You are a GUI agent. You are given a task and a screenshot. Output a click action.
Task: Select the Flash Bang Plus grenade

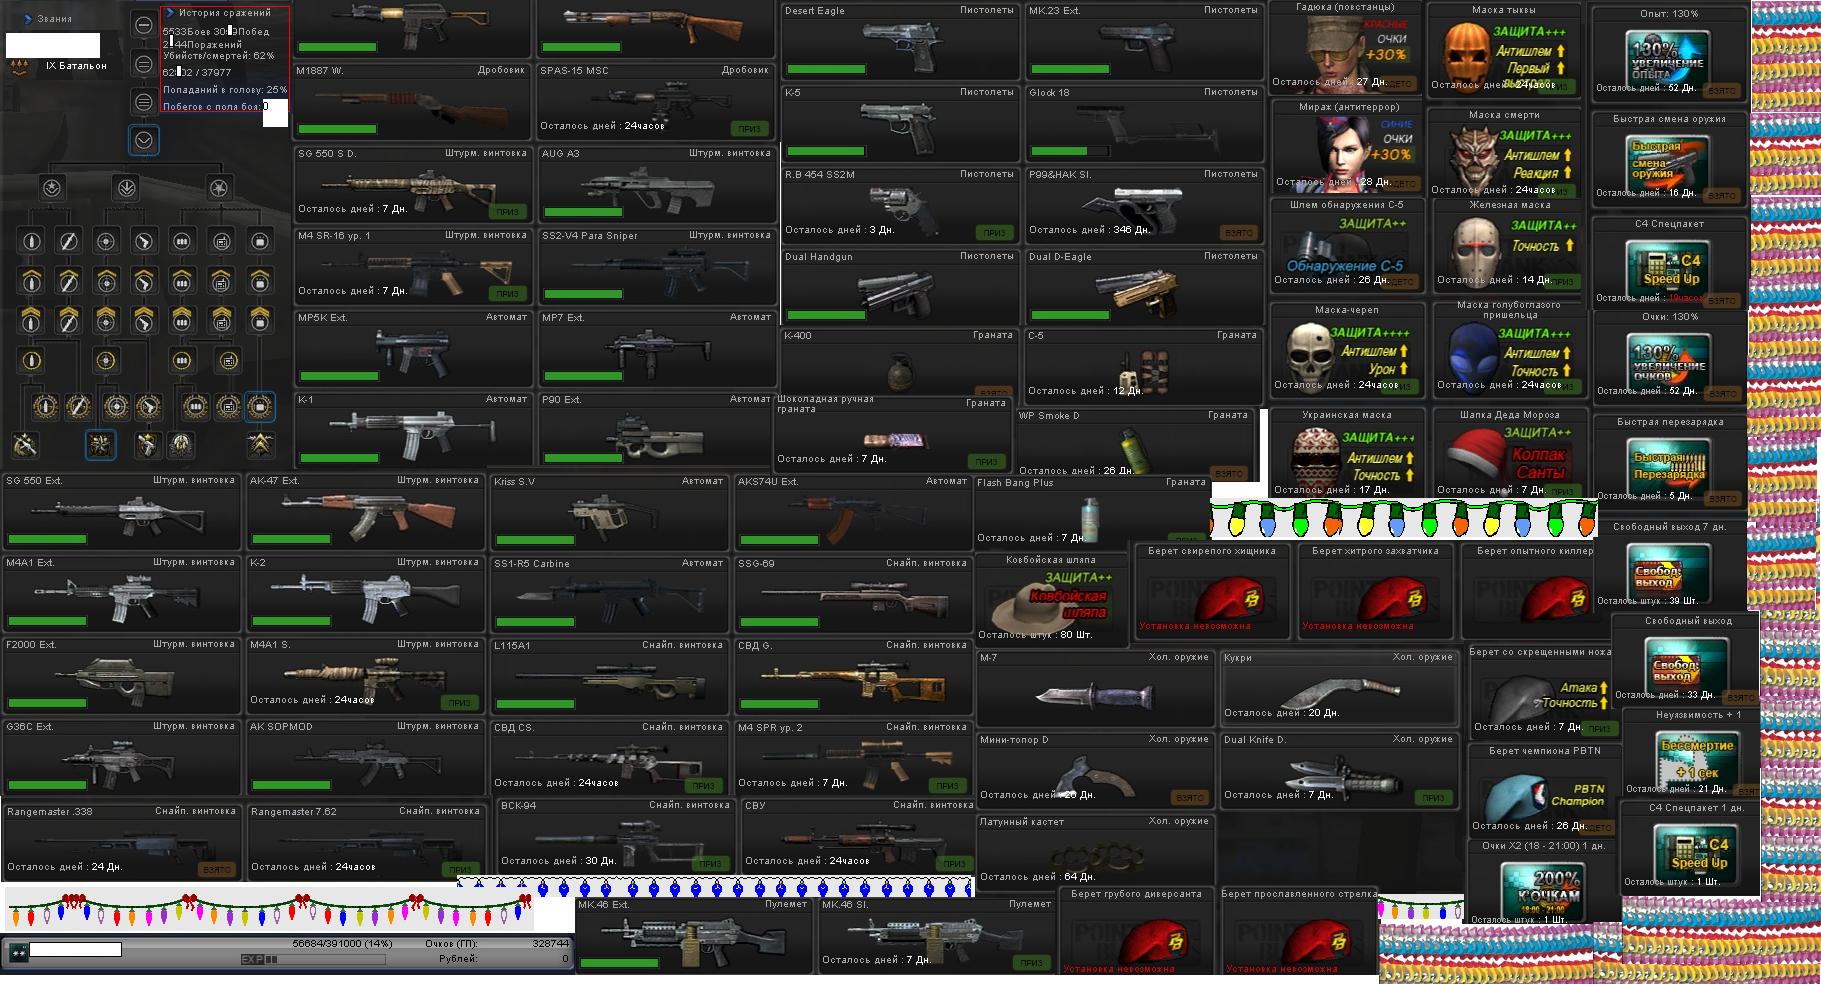click(1092, 511)
